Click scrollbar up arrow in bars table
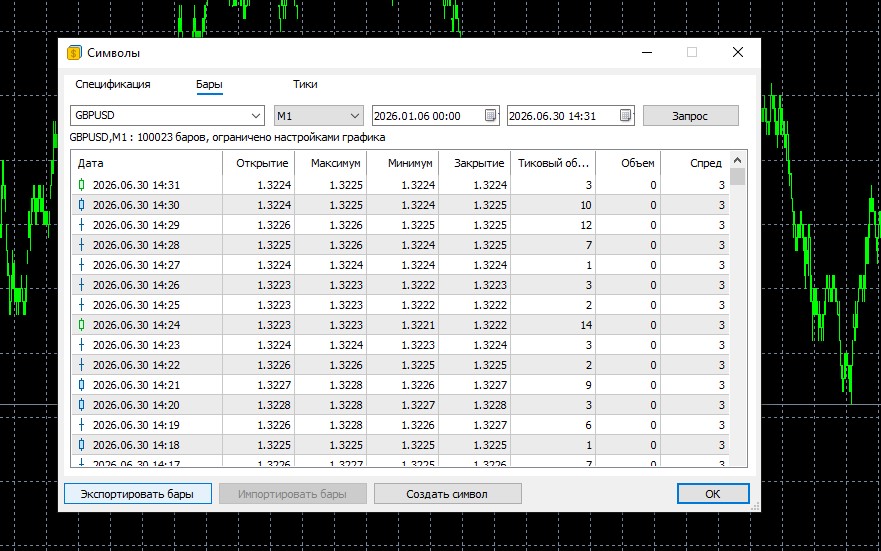The height and width of the screenshot is (551, 881). [738, 161]
